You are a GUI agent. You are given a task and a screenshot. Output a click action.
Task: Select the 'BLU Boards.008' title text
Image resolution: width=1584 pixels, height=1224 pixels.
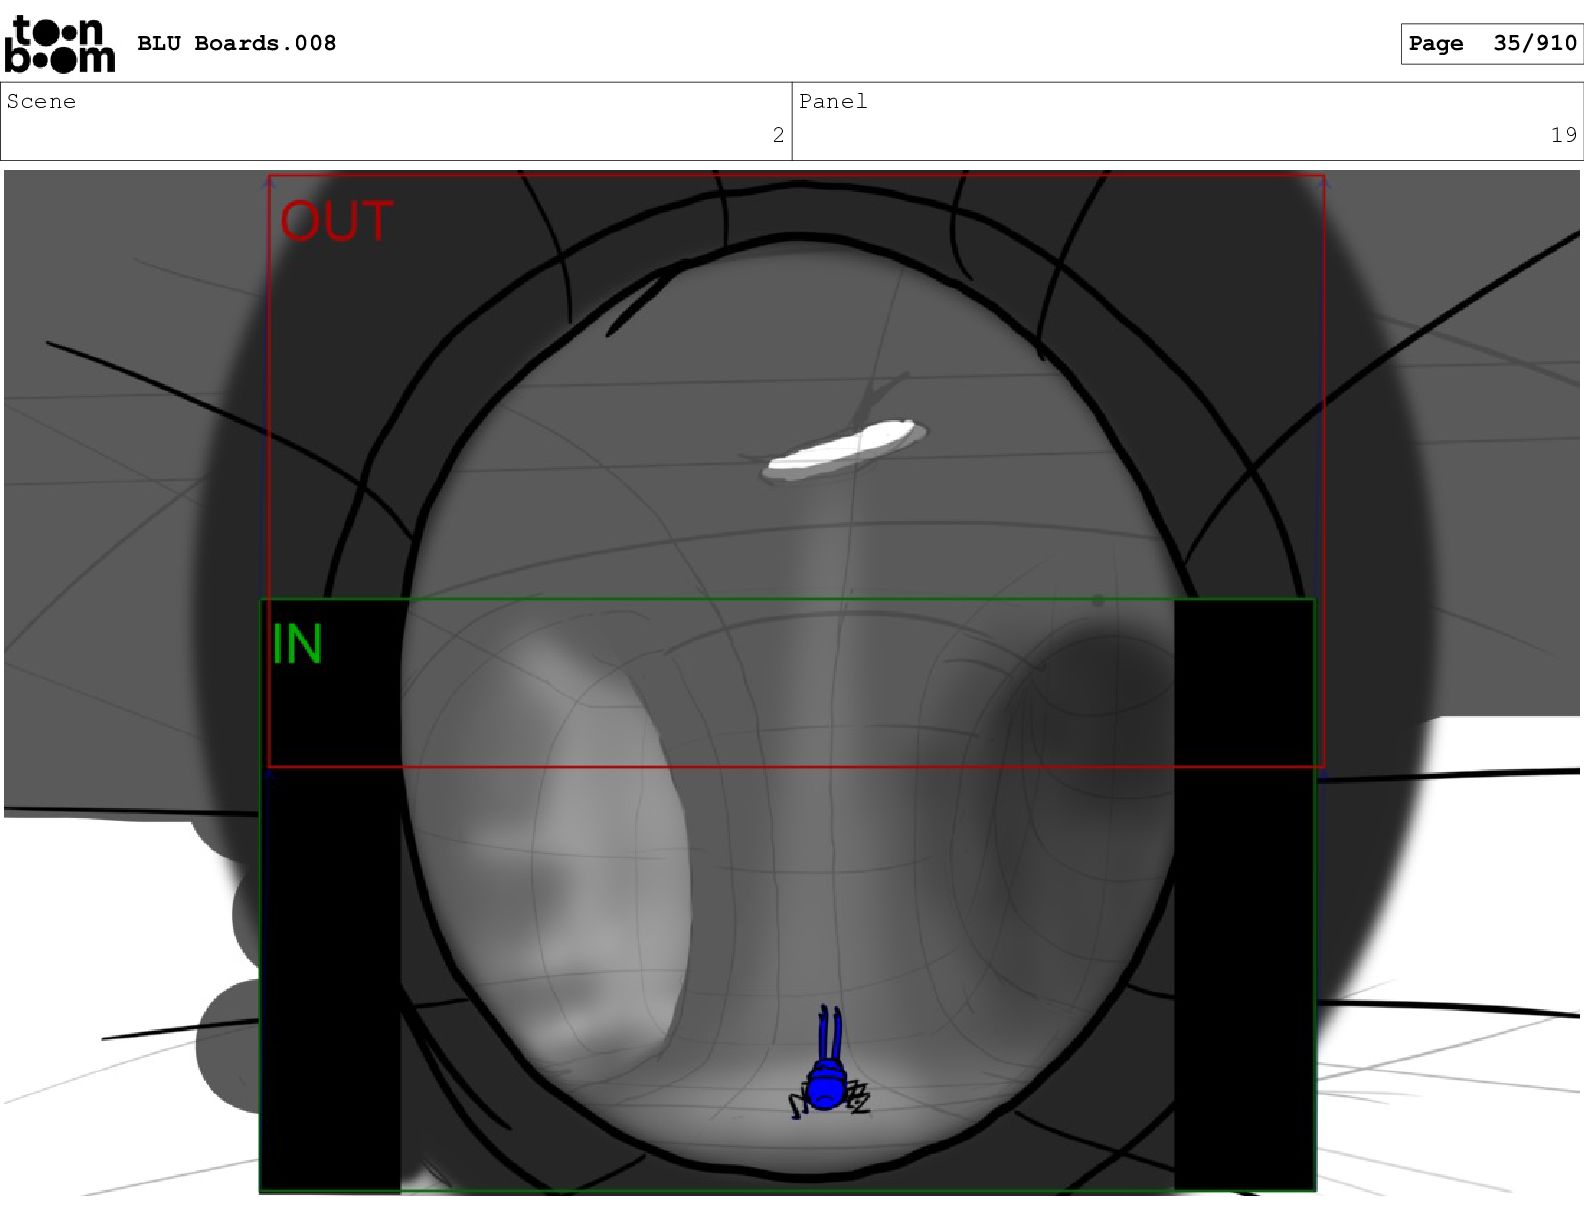(237, 43)
